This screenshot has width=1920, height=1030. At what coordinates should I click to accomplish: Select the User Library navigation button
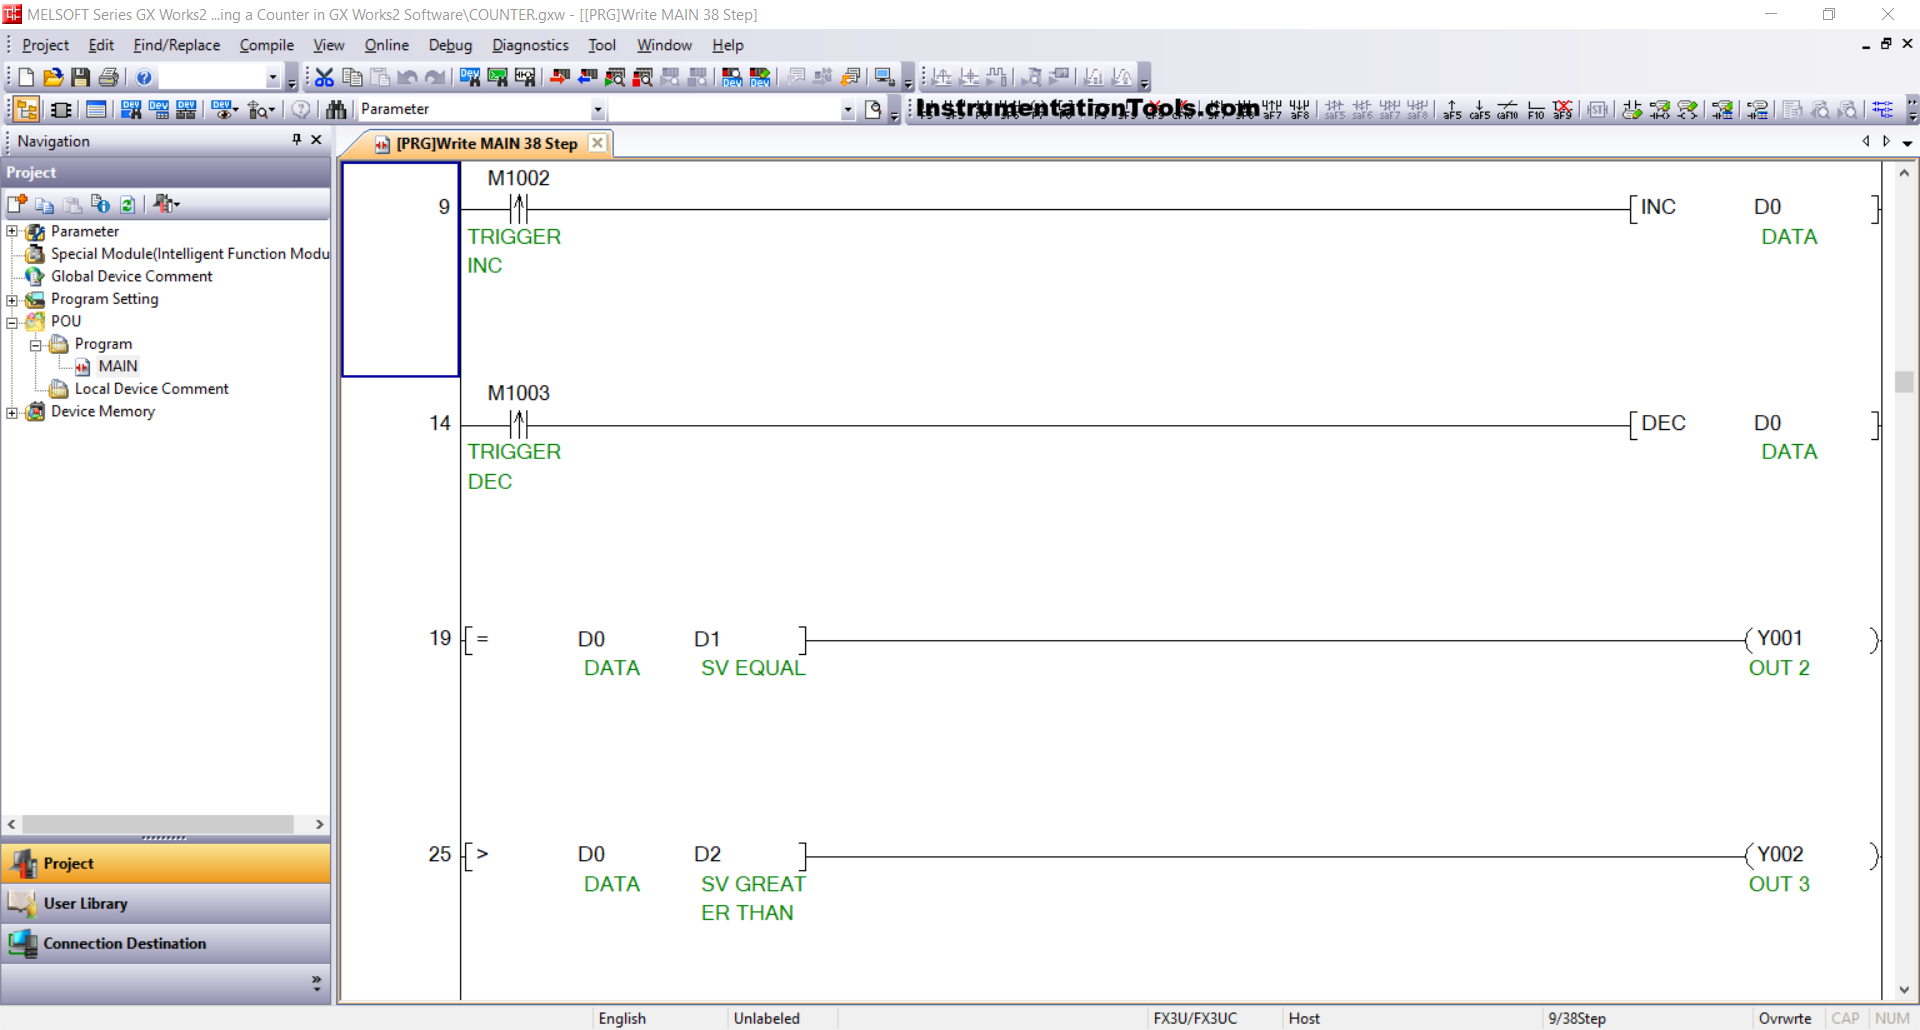(x=166, y=903)
